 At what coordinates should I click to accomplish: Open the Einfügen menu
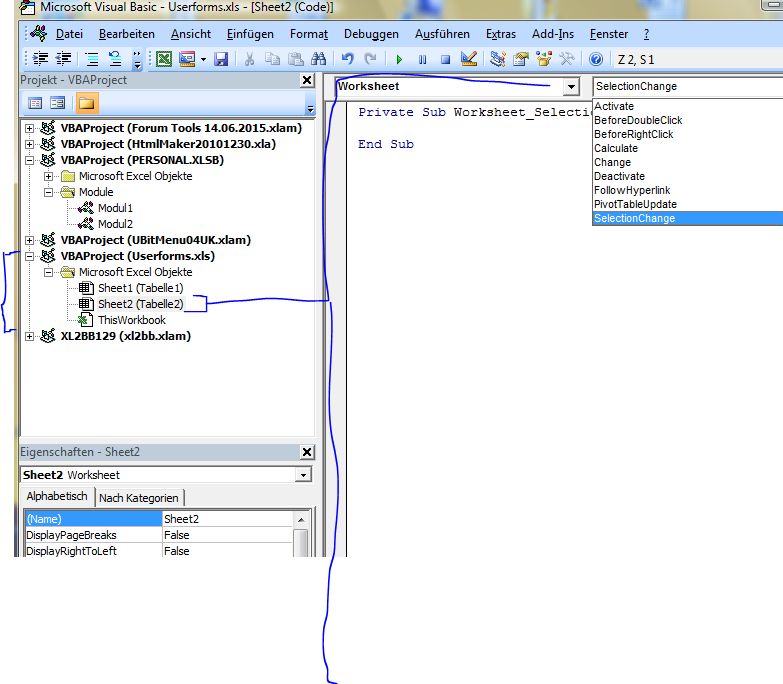point(250,34)
